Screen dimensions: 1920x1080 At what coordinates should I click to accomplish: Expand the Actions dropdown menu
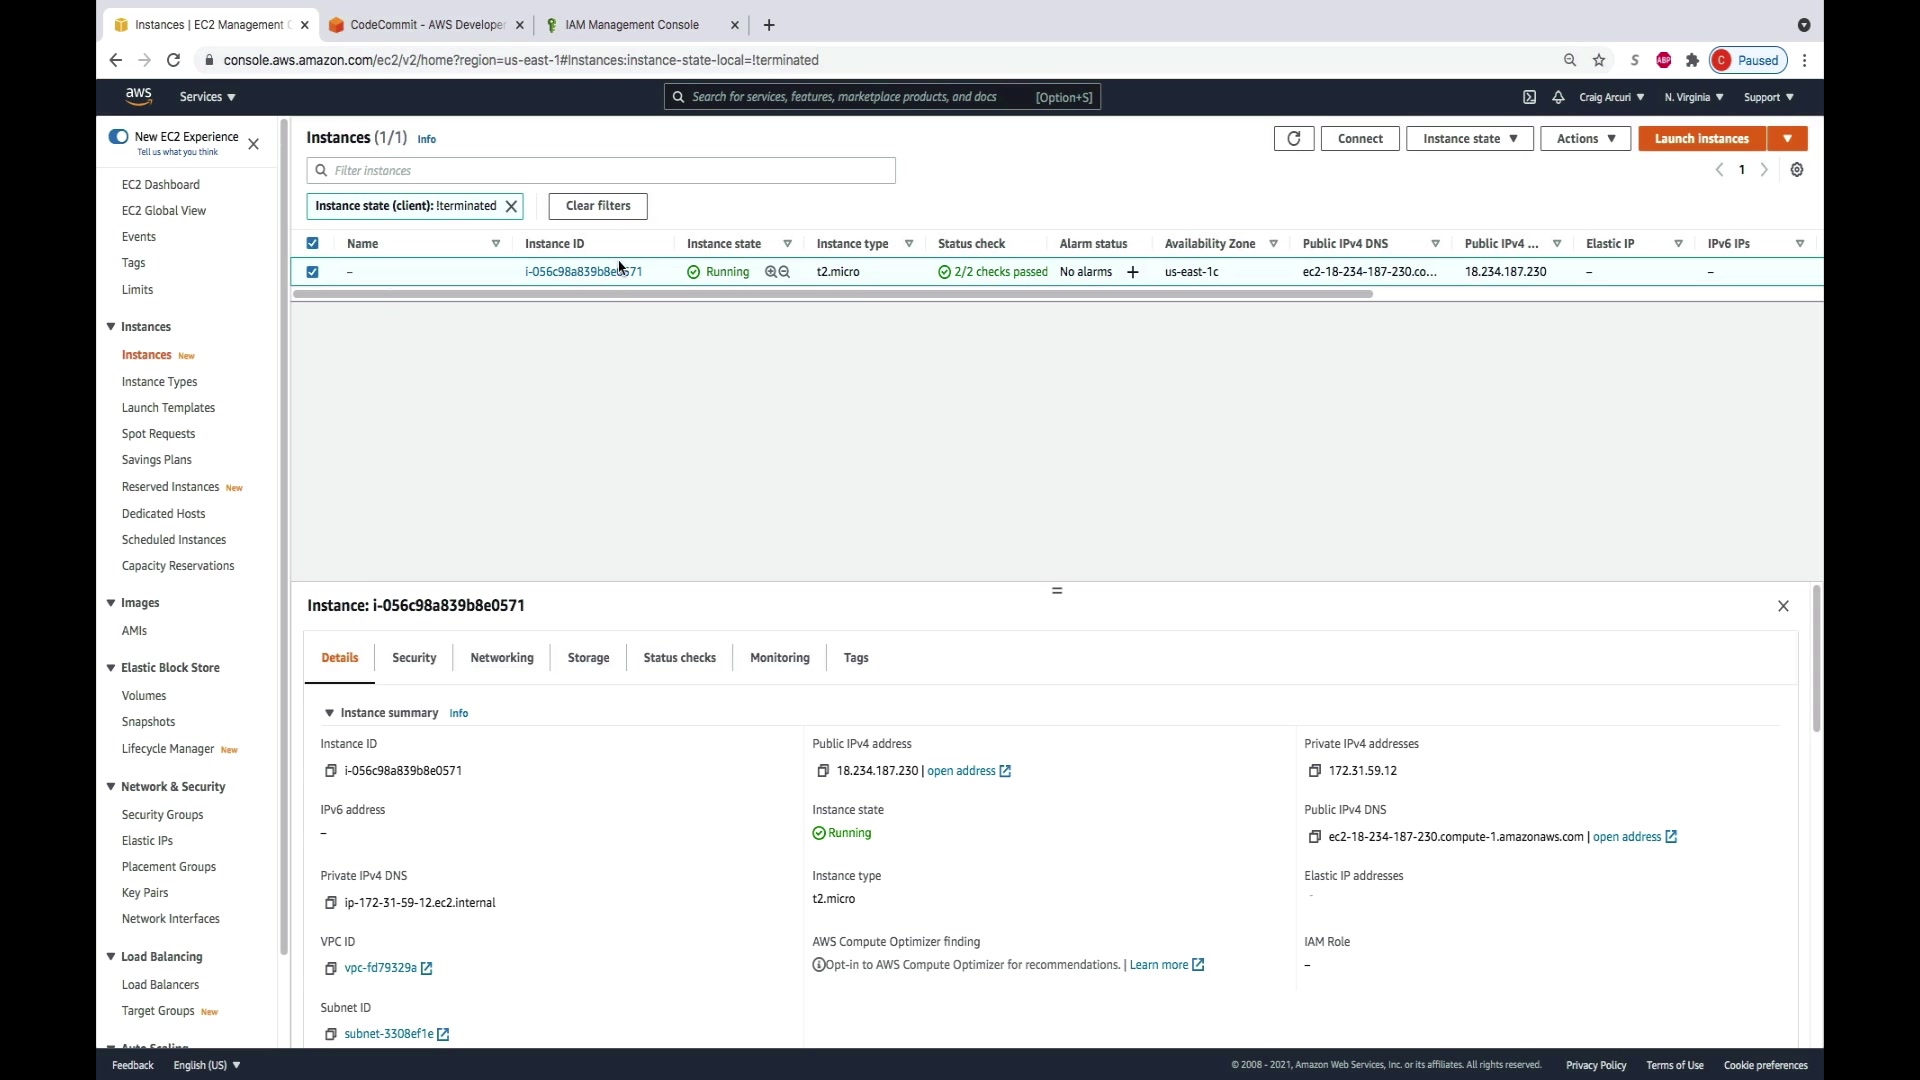click(x=1585, y=139)
